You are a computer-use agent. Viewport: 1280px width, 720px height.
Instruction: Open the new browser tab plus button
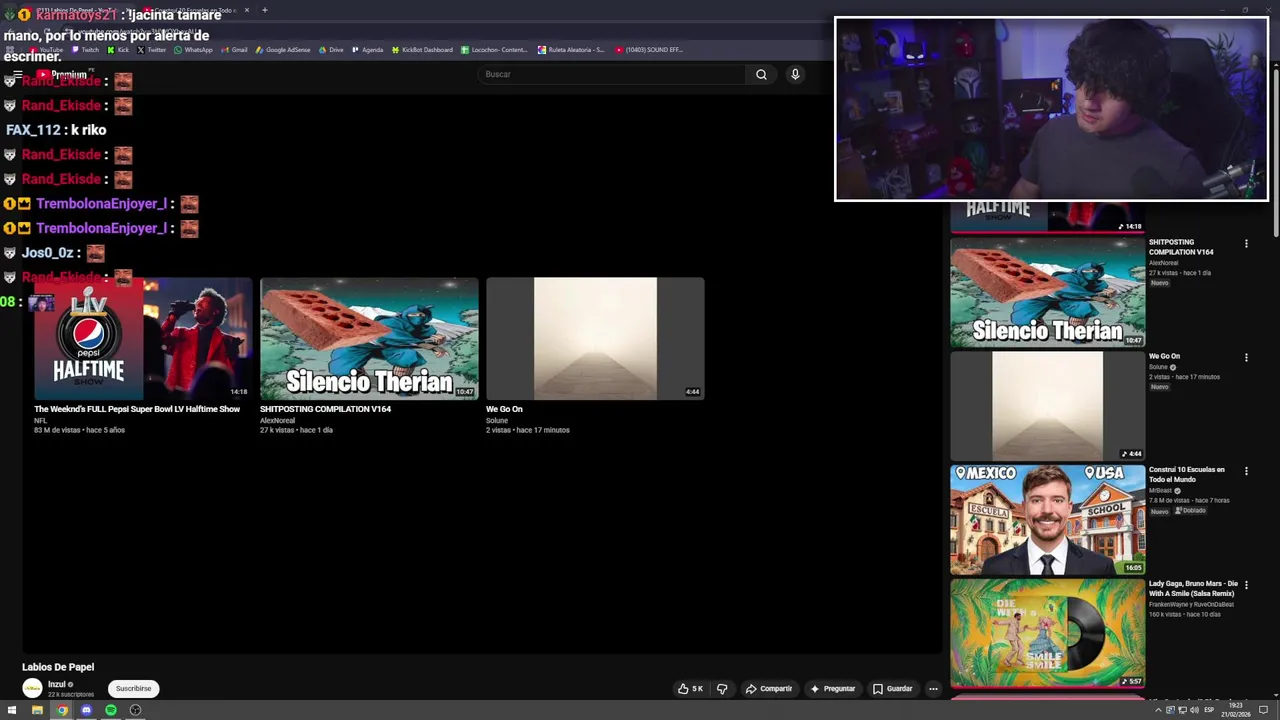pos(264,10)
